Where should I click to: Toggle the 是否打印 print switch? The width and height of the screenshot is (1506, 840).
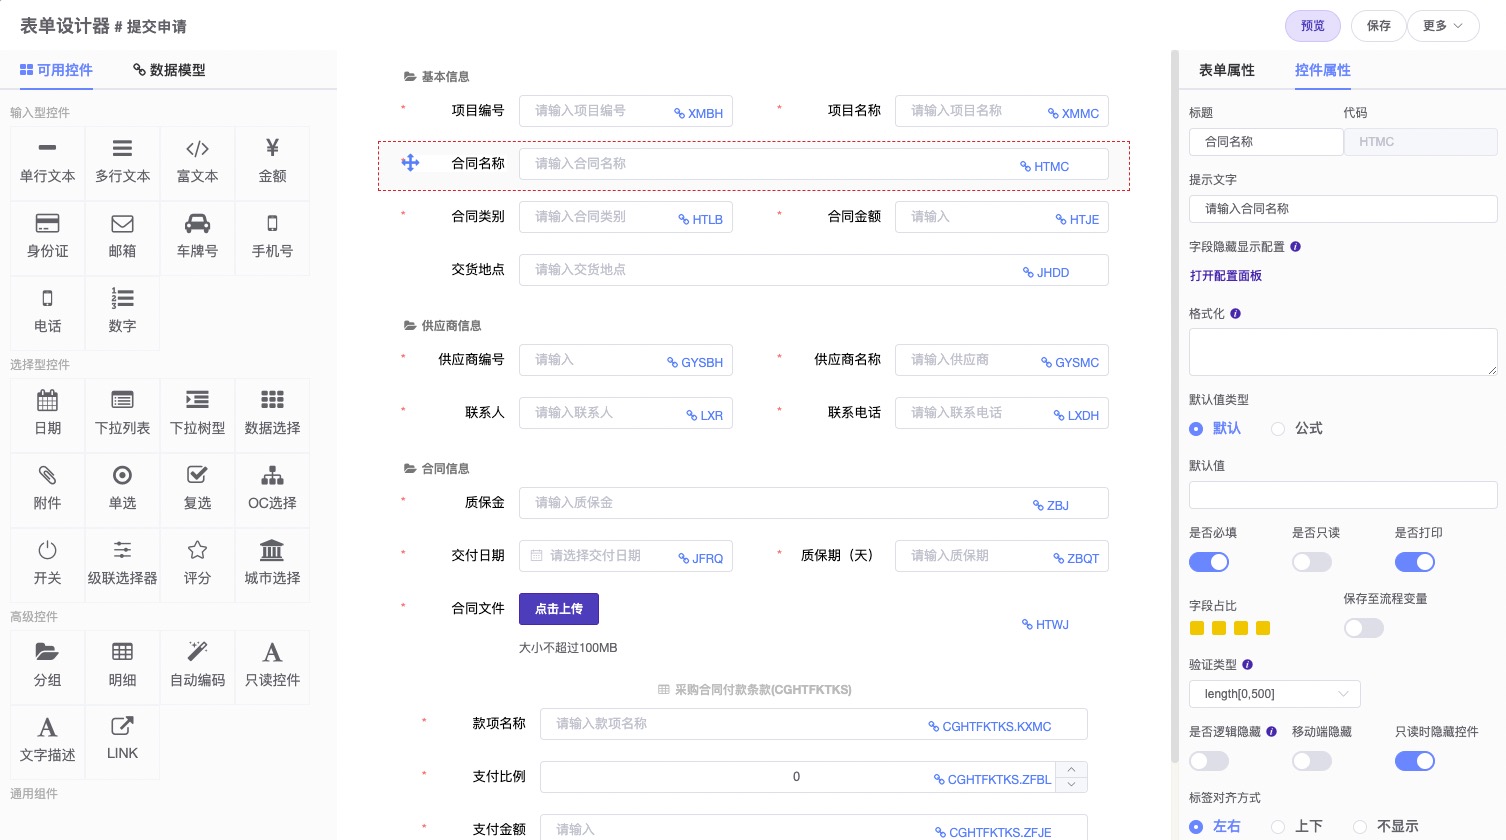tap(1415, 562)
